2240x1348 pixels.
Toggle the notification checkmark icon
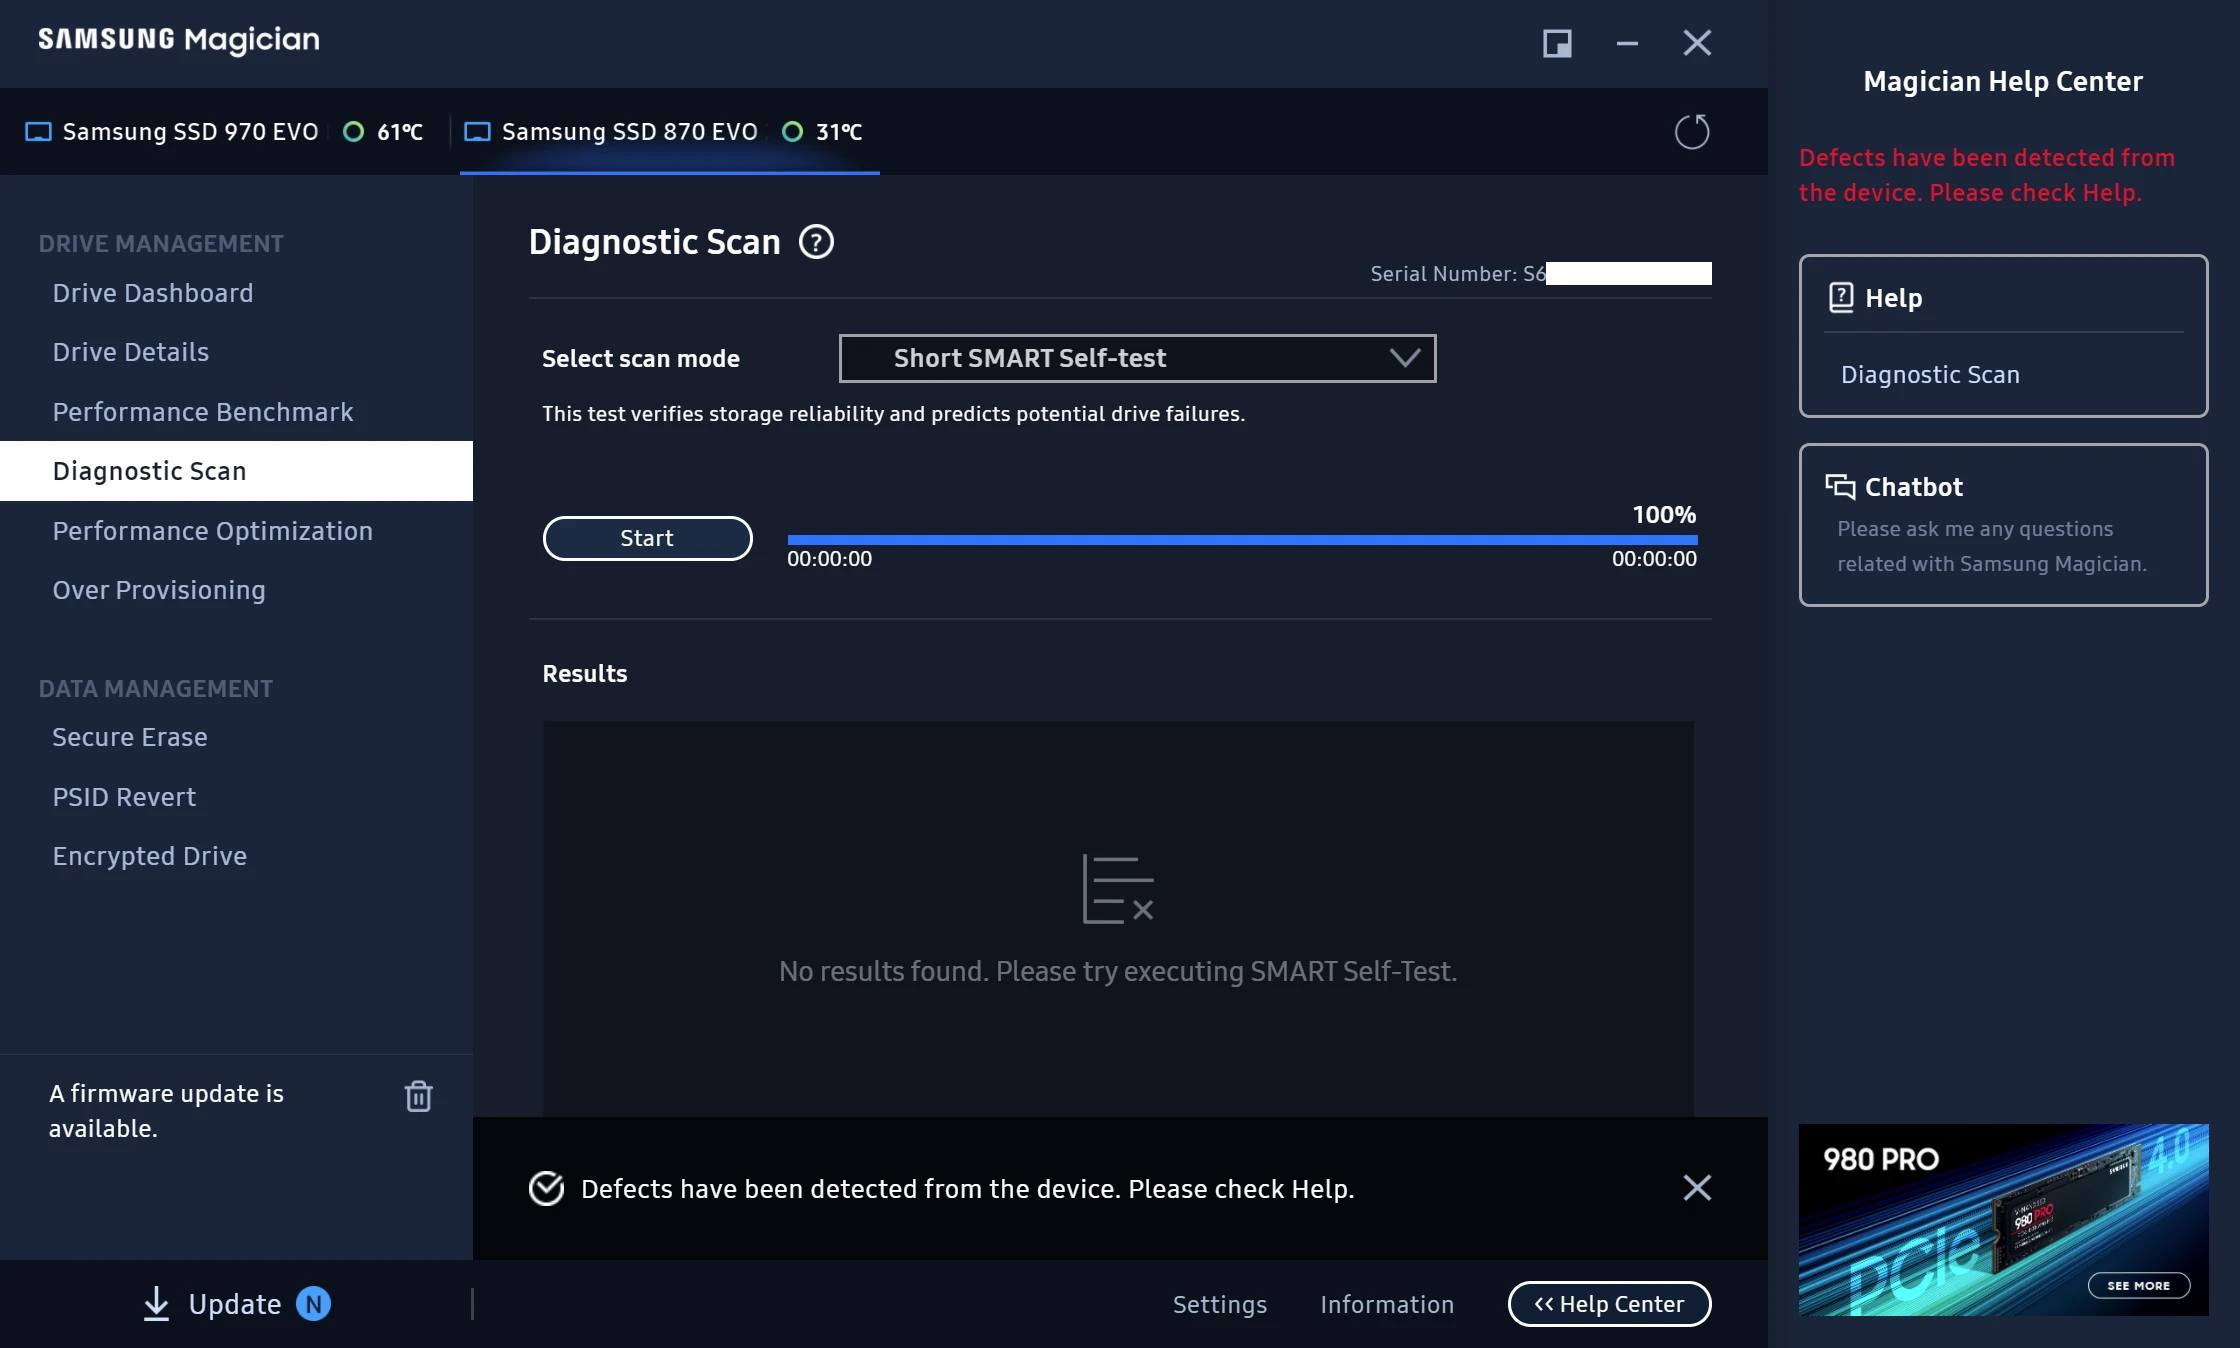[546, 1189]
